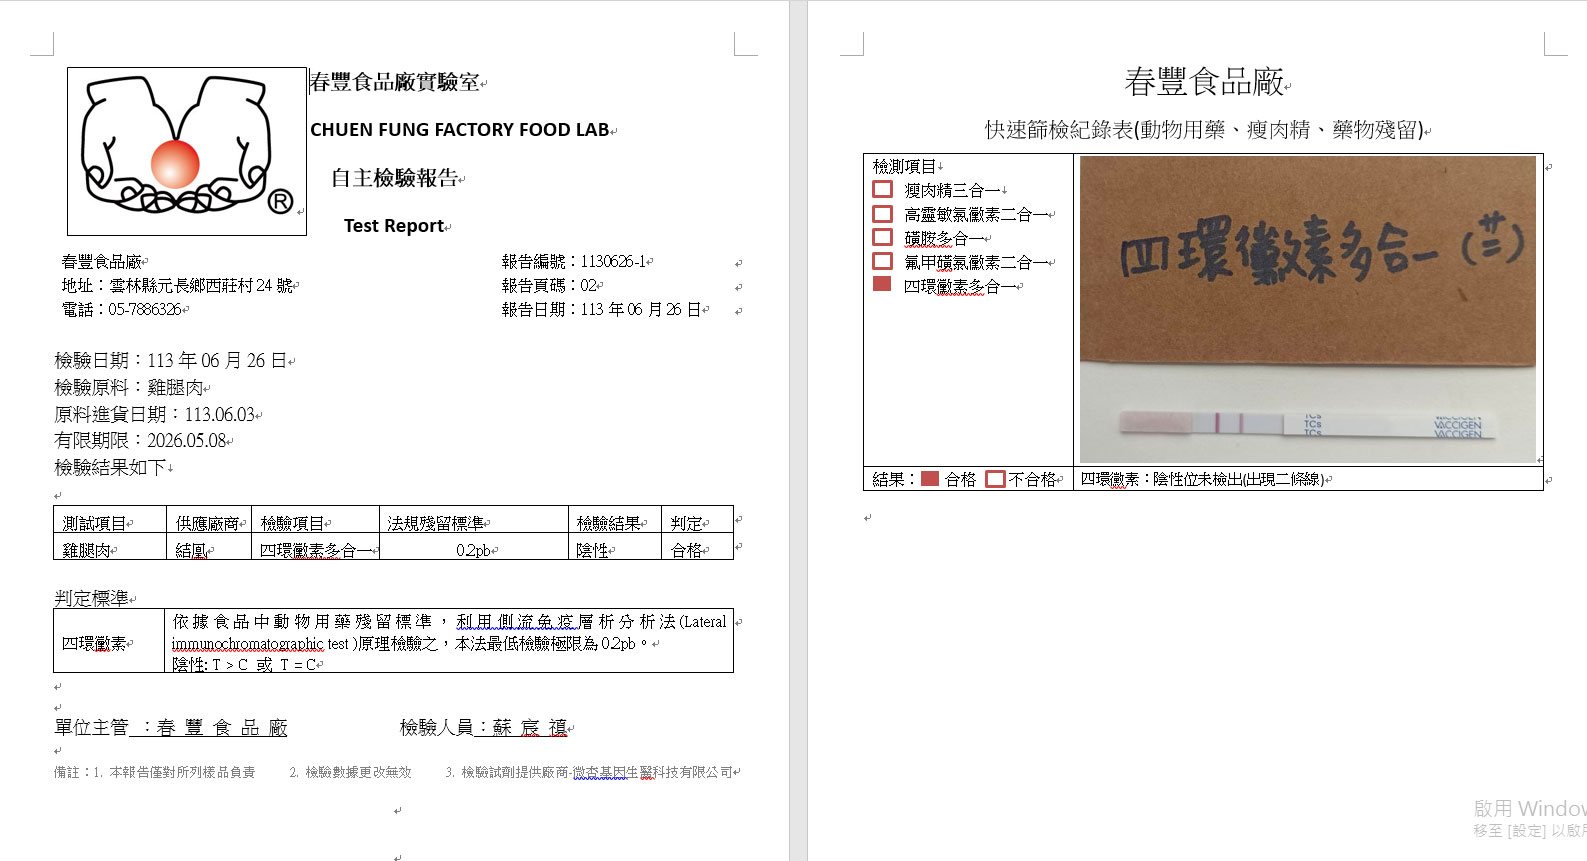Click the heading 春豐食品廠實驗室
Image resolution: width=1587 pixels, height=861 pixels.
click(395, 82)
